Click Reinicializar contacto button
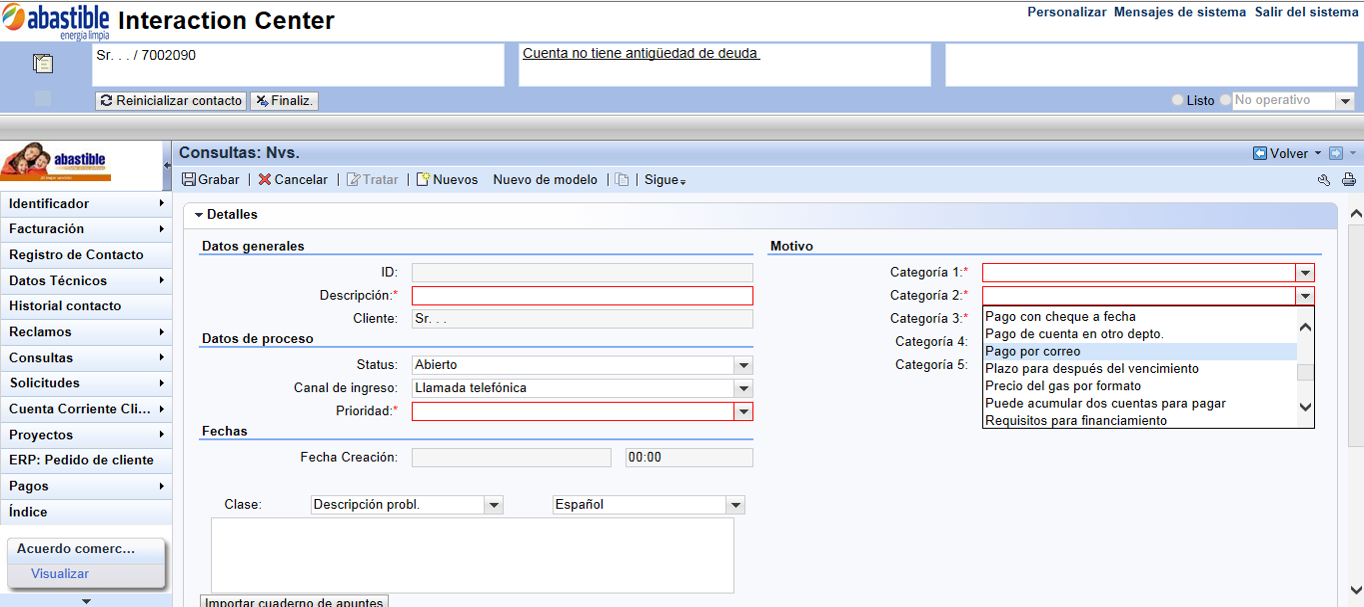Screen dimensions: 1364x607 point(171,101)
